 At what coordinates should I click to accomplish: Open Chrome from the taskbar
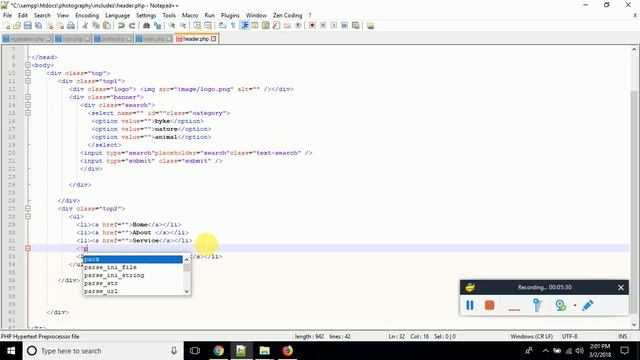[x=218, y=351]
